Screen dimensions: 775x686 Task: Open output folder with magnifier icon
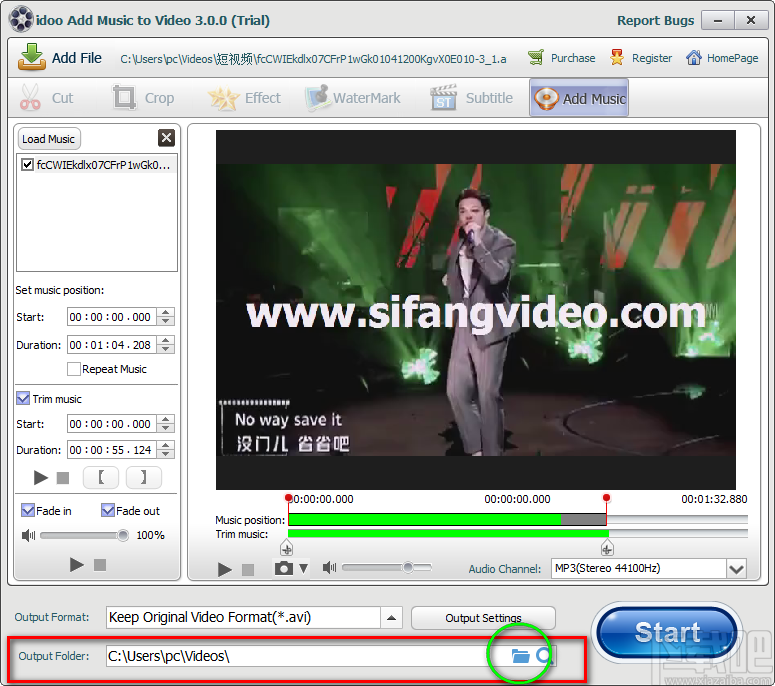click(x=545, y=656)
